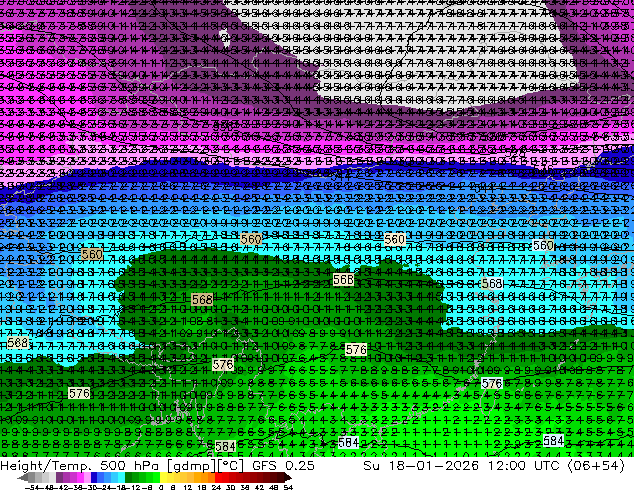Click the dark maroon right arrow tip of the legend
Image resolution: width=634 pixels, height=490 pixels.
288,478
